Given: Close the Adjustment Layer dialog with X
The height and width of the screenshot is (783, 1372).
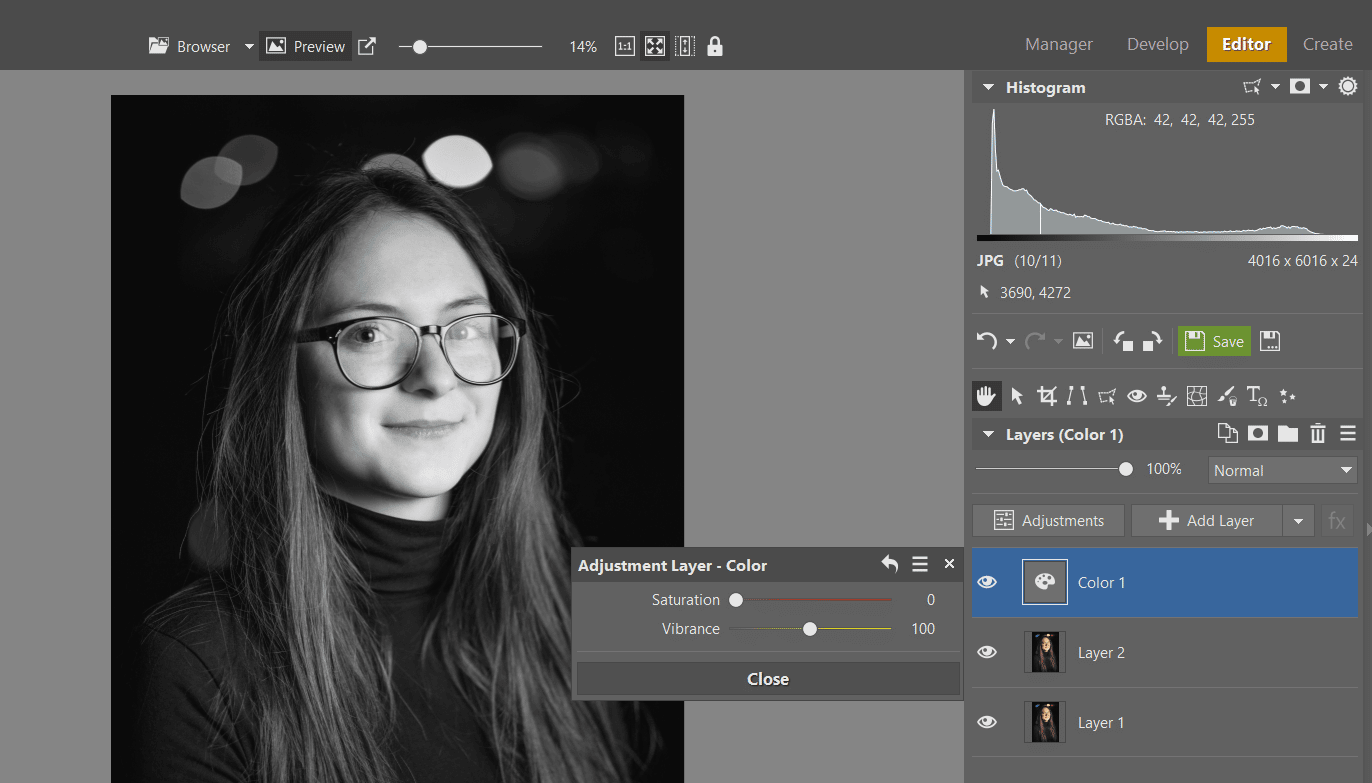Looking at the screenshot, I should pyautogui.click(x=949, y=564).
